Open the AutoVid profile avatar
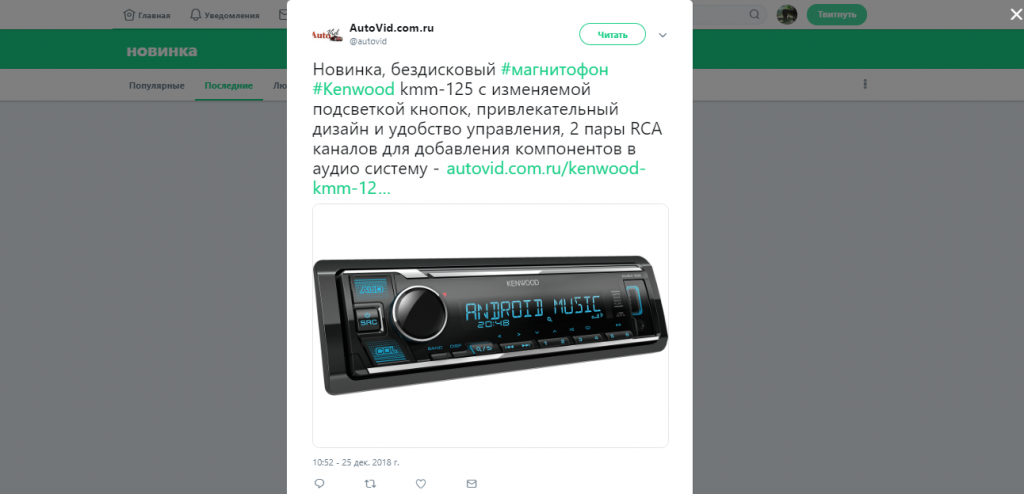Screen dimensions: 1024x494 click(327, 34)
